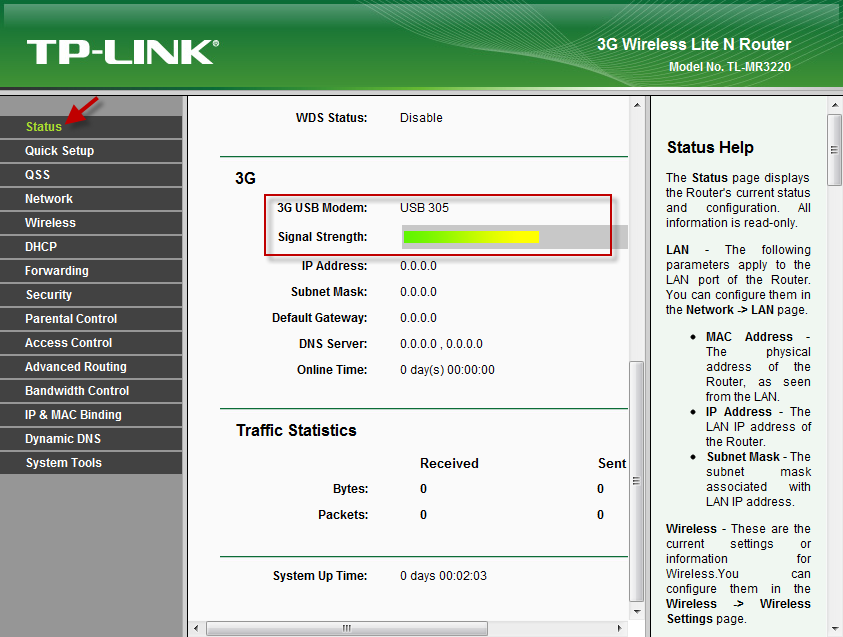Click the 'Status Help' heading
This screenshot has height=637, width=843.
[x=710, y=147]
